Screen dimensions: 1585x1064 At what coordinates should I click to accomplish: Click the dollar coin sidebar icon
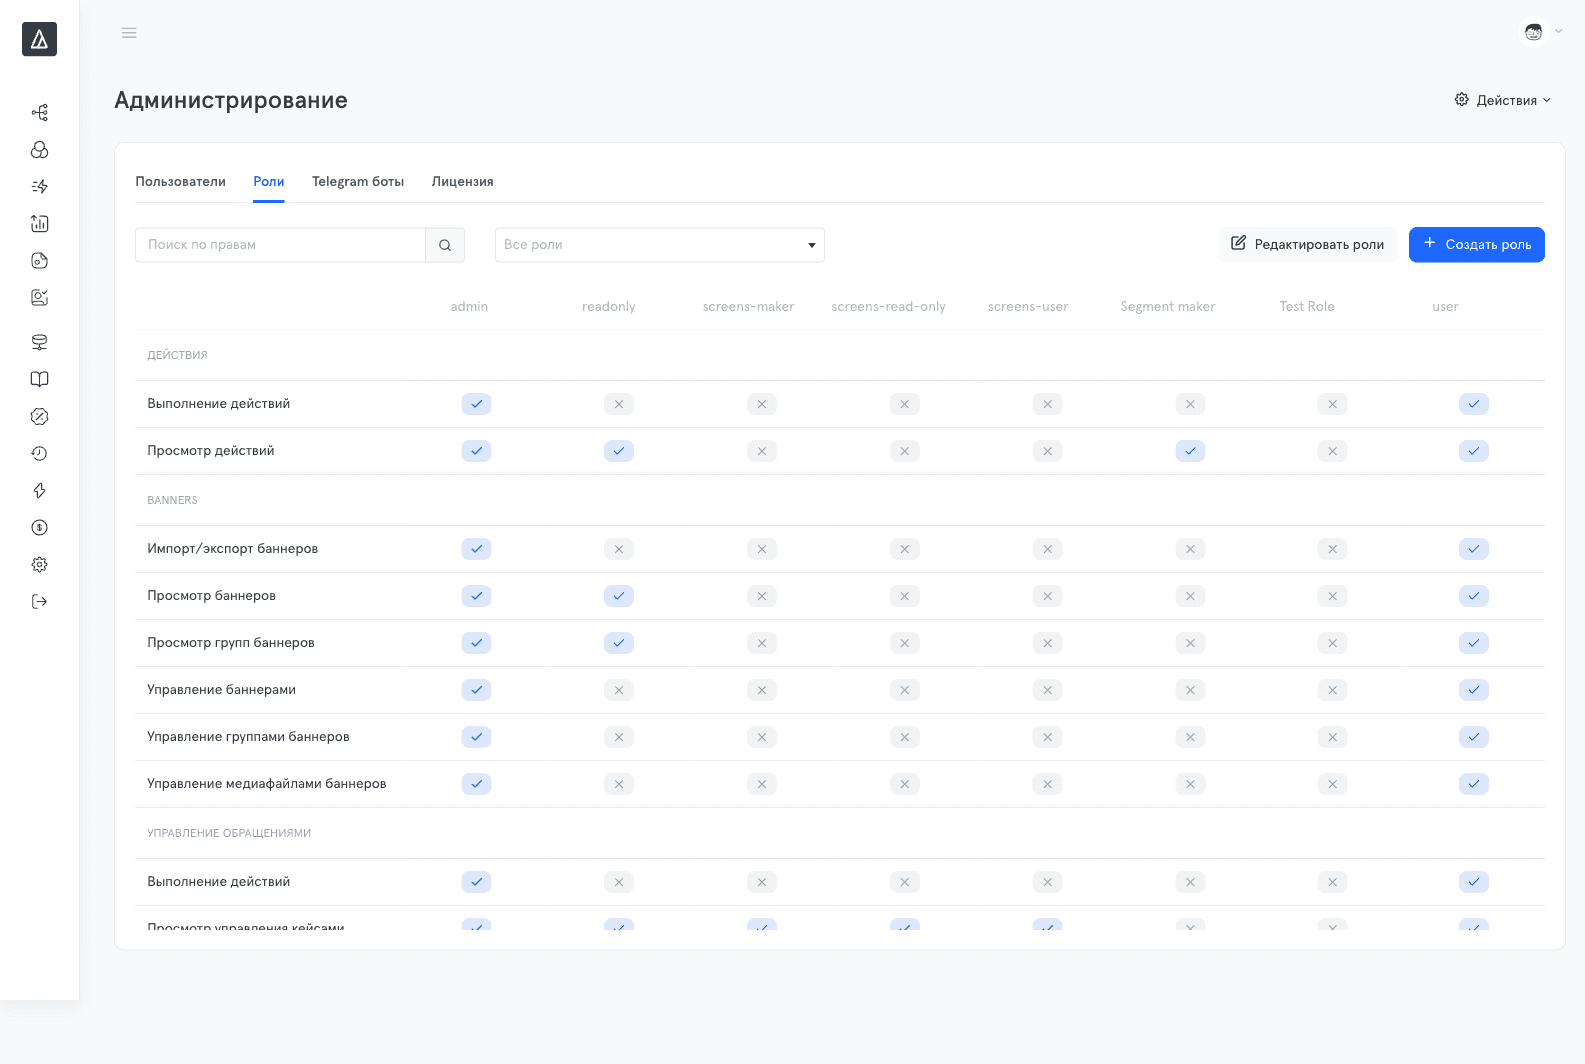(39, 527)
